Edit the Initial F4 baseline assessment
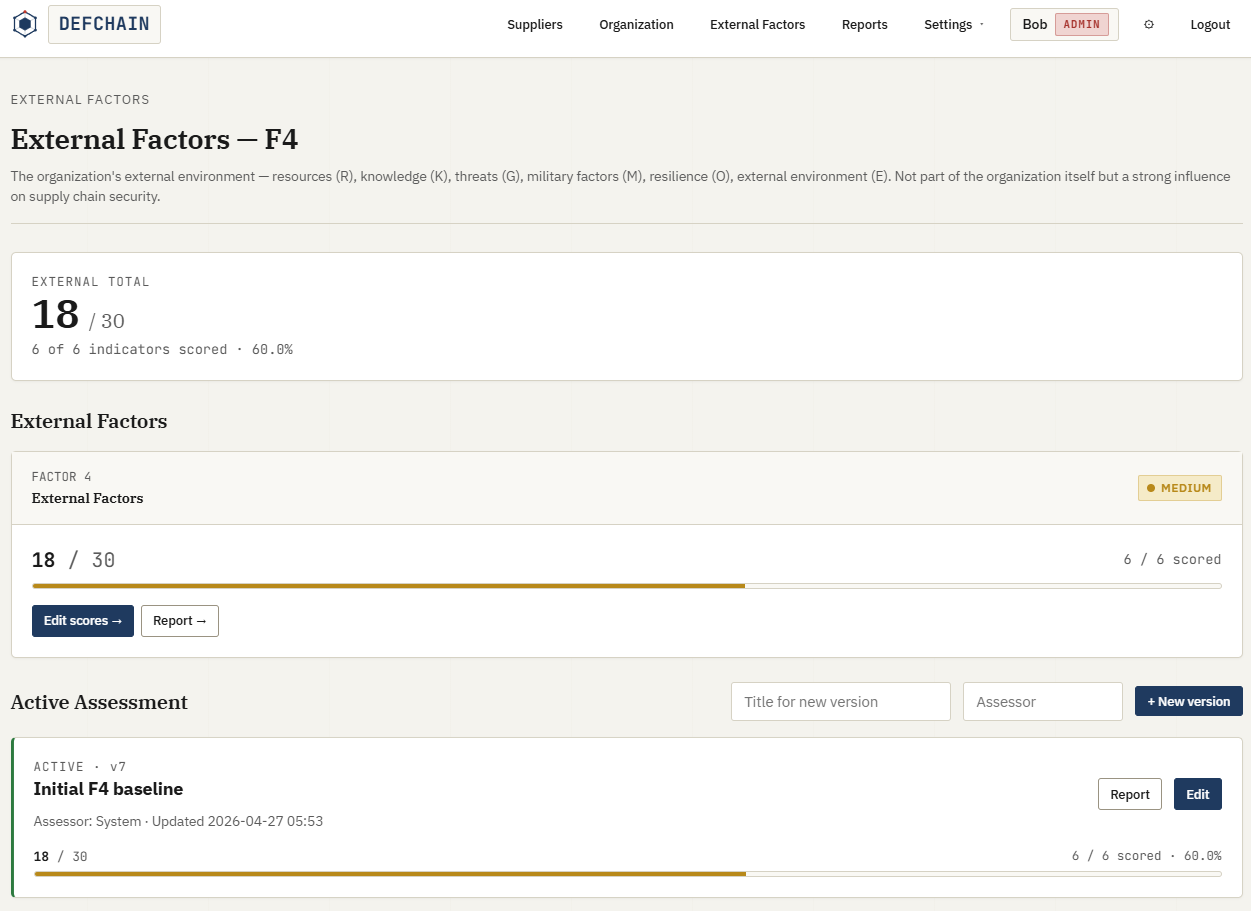Viewport: 1251px width, 911px height. [x=1198, y=794]
